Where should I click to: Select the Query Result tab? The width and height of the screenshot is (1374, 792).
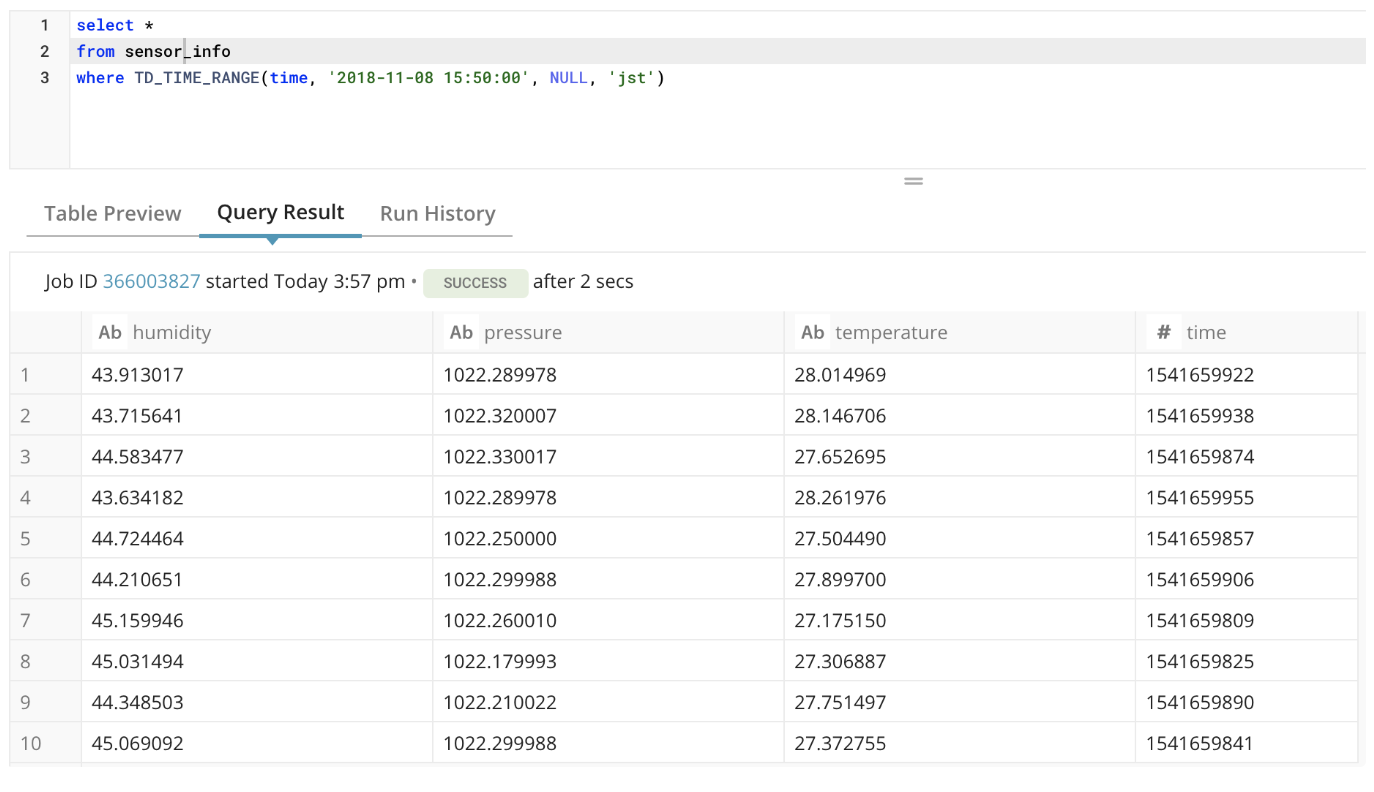(x=280, y=213)
